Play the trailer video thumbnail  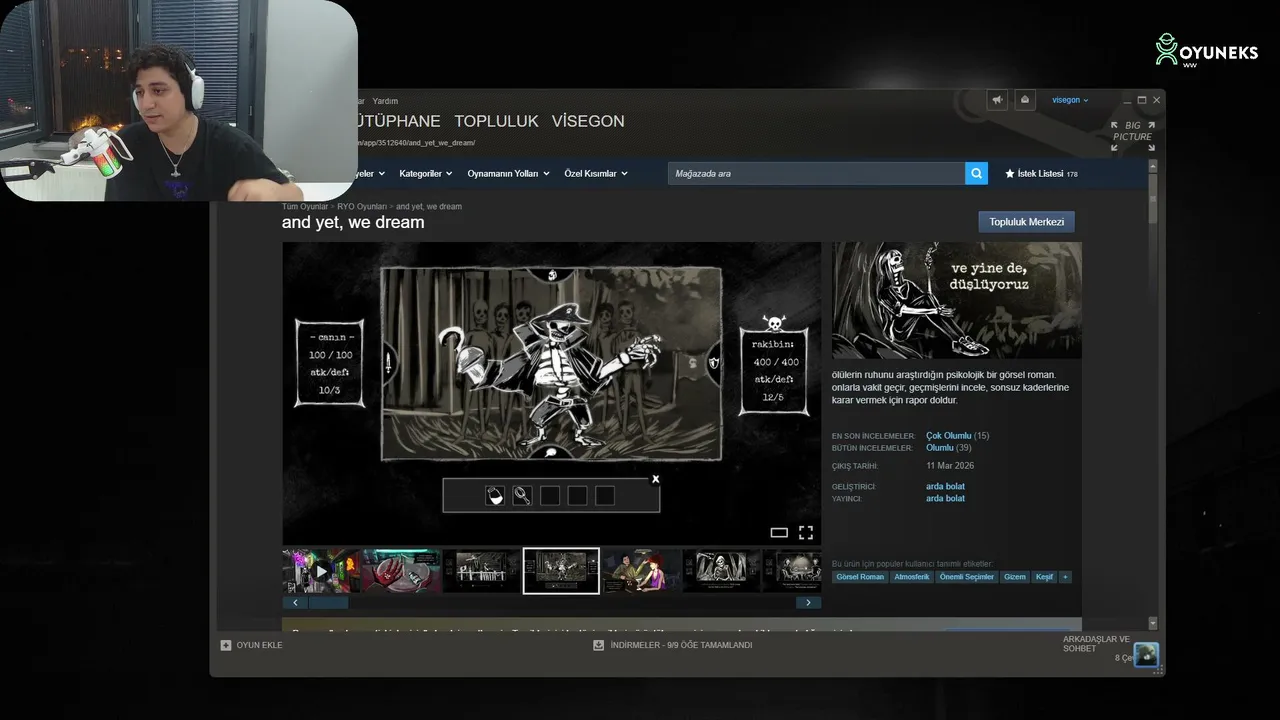pyautogui.click(x=321, y=571)
